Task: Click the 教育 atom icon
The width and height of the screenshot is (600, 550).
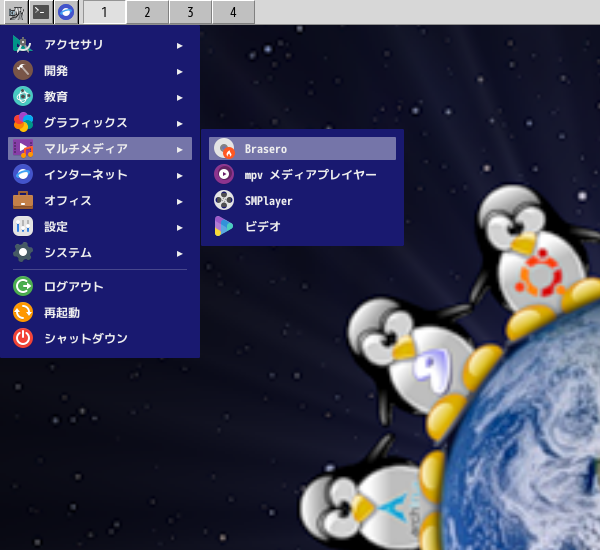Action: point(23,96)
